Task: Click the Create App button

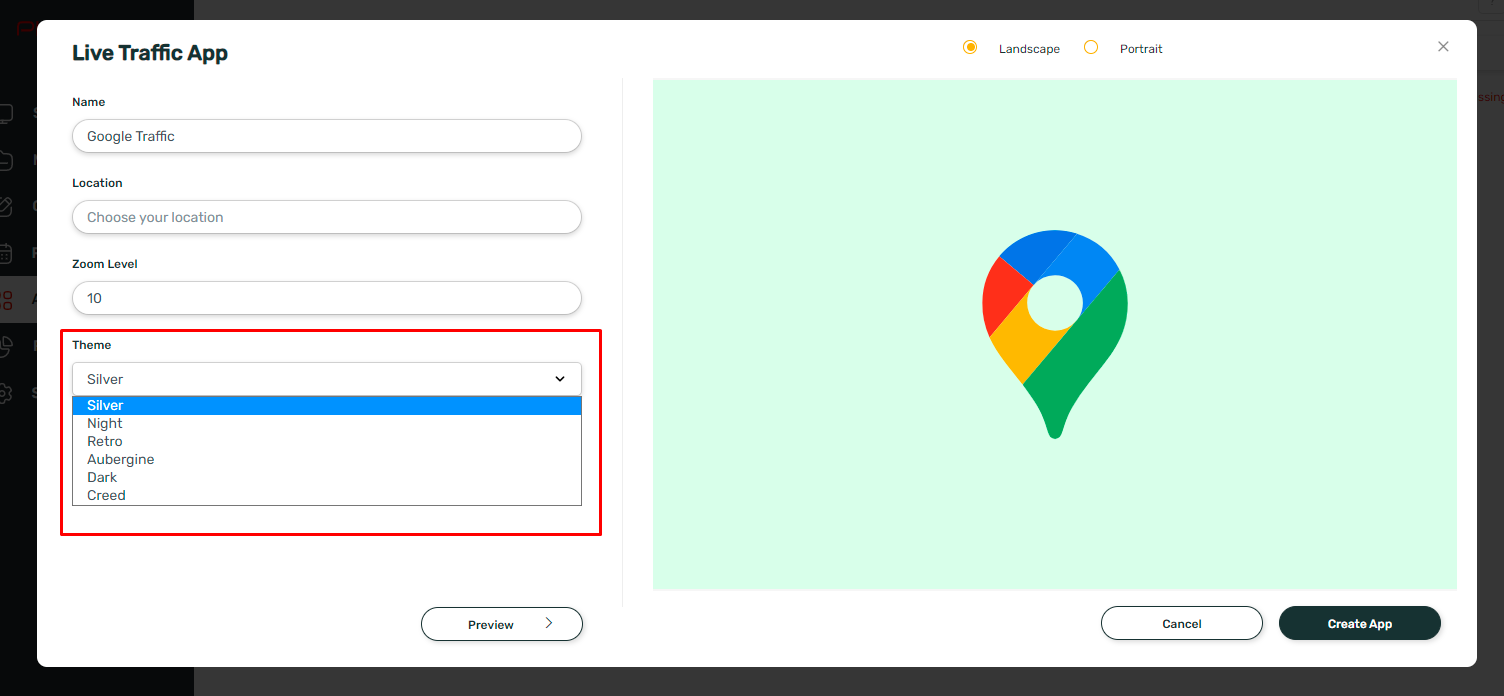Action: pos(1360,623)
